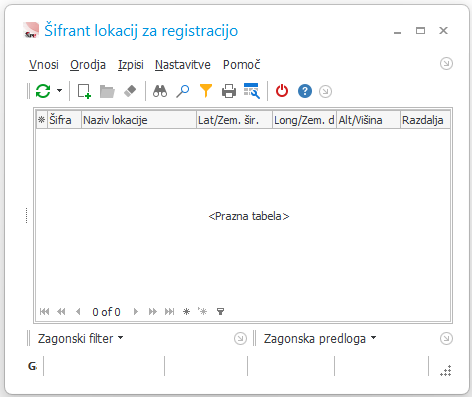Click the printer icon
Screen dimensions: 472x397
pos(229,91)
